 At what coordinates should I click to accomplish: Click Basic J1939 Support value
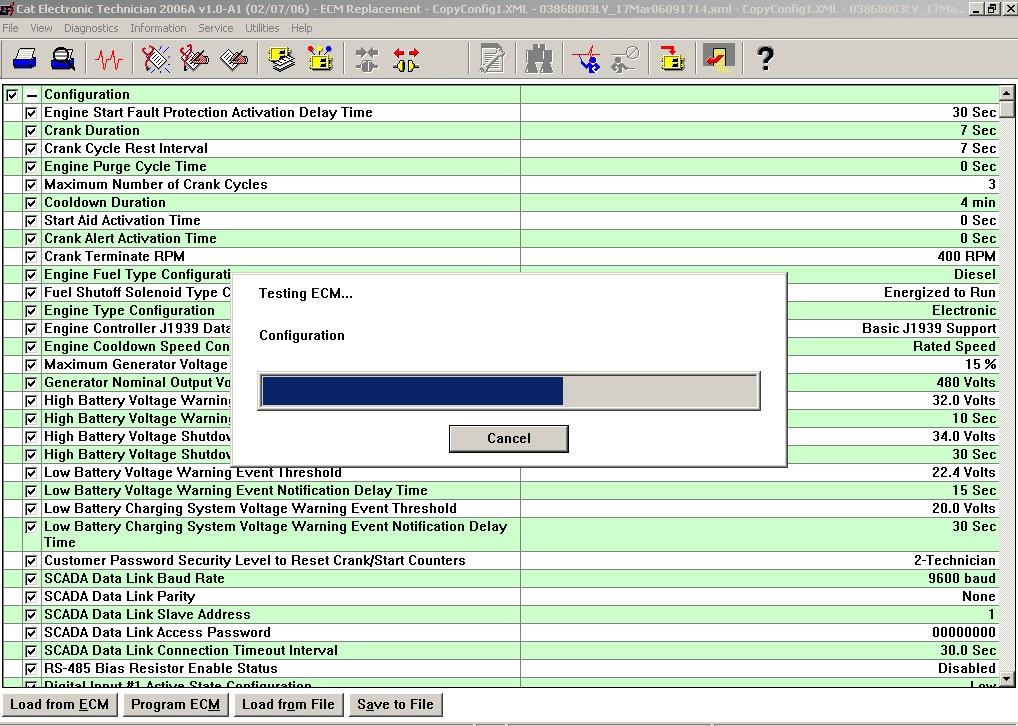pyautogui.click(x=928, y=329)
